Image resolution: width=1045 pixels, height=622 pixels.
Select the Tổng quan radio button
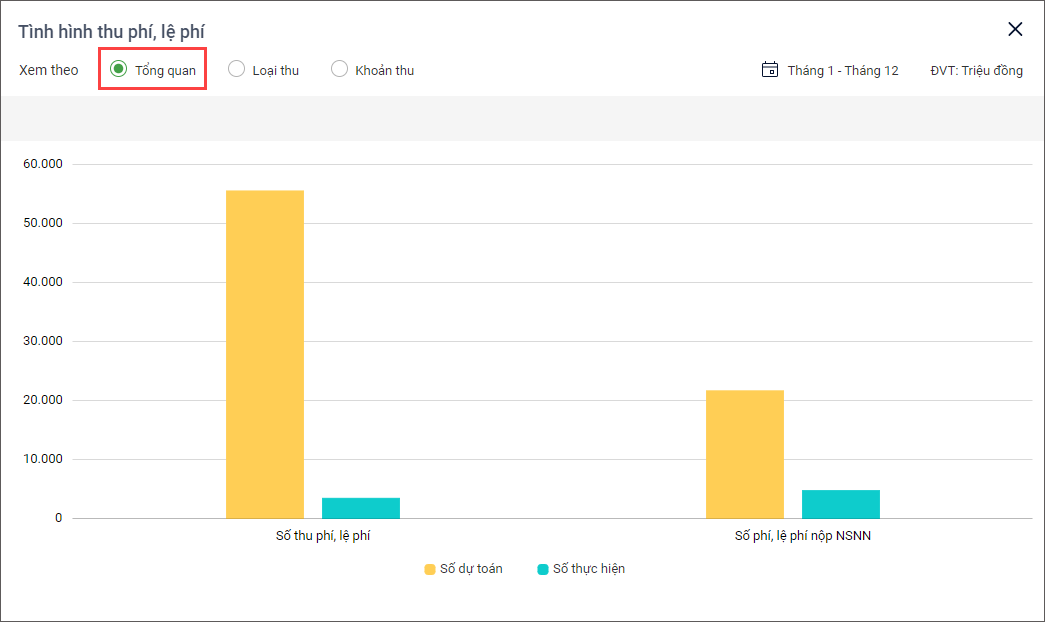[119, 69]
